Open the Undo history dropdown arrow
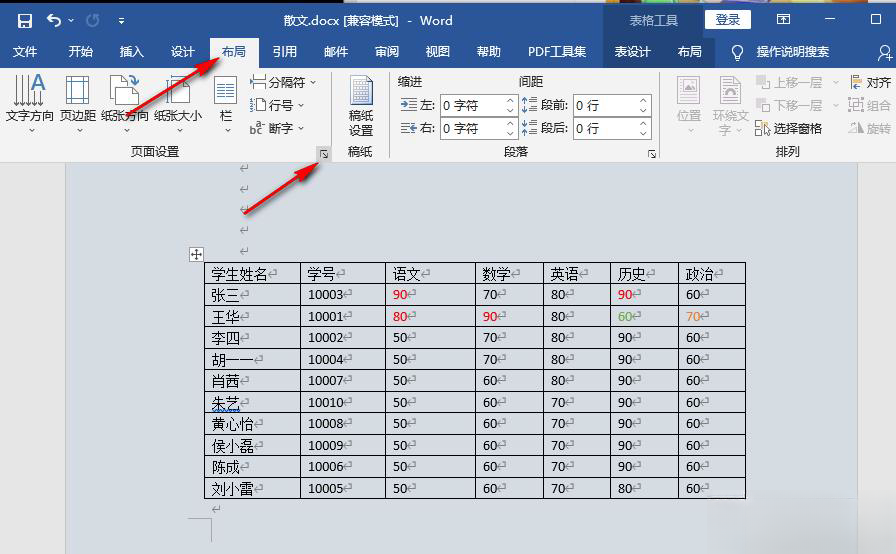Image resolution: width=896 pixels, height=554 pixels. pos(71,21)
